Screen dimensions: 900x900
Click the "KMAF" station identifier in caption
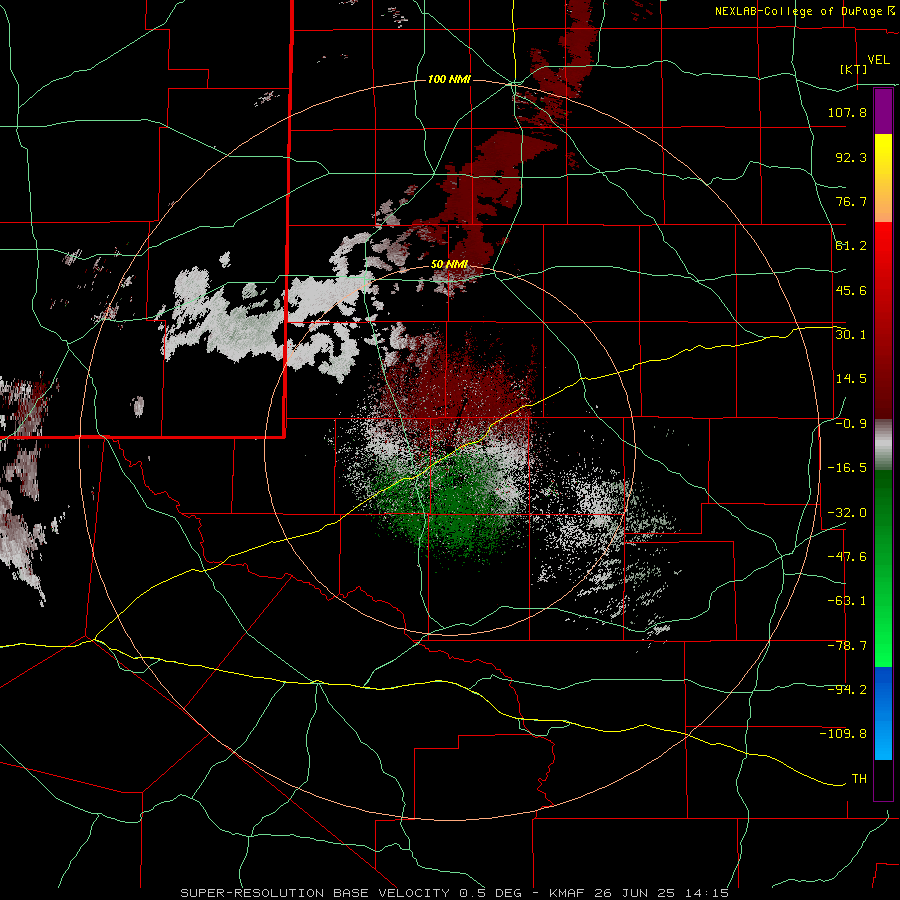[567, 893]
